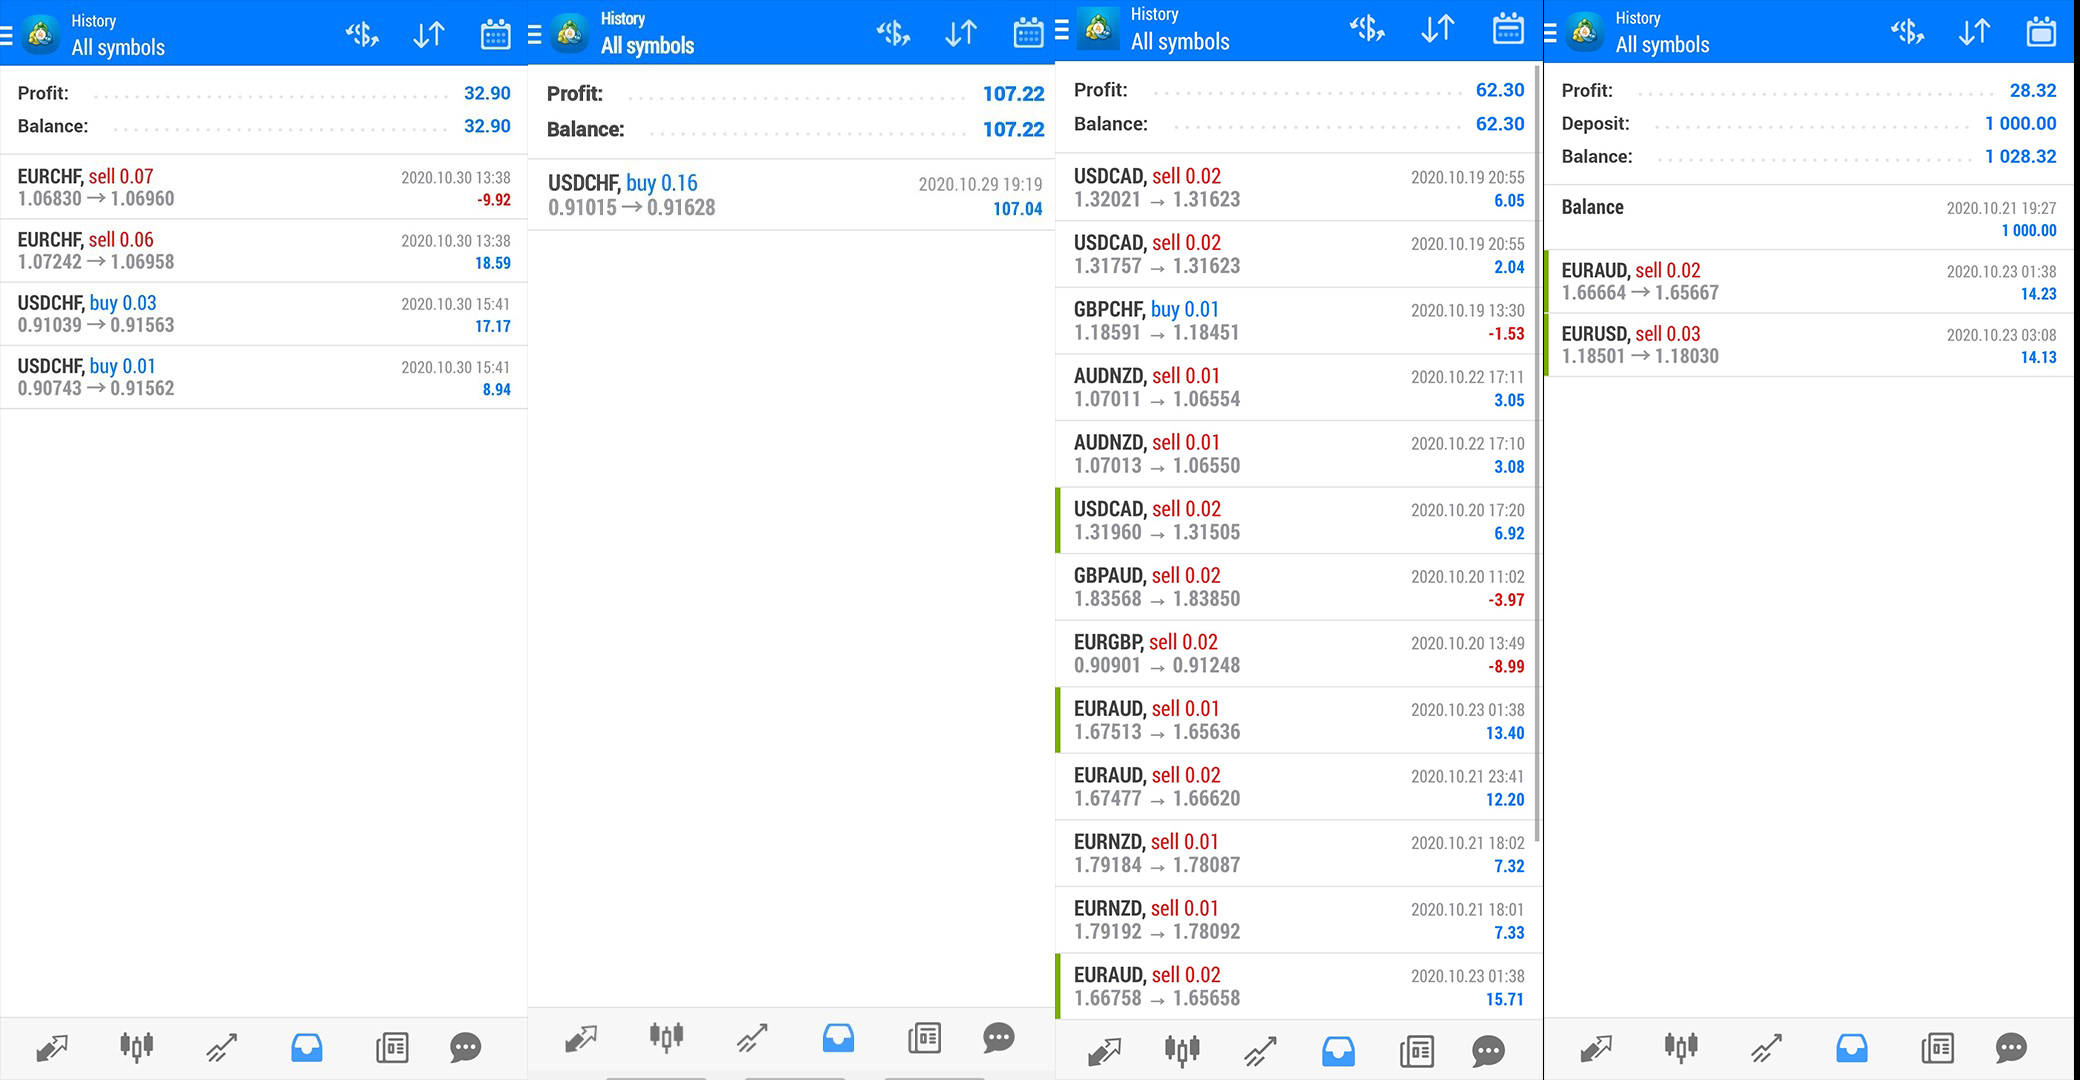This screenshot has width=2080, height=1080.
Task: Open the sort order icon
Action: [428, 33]
